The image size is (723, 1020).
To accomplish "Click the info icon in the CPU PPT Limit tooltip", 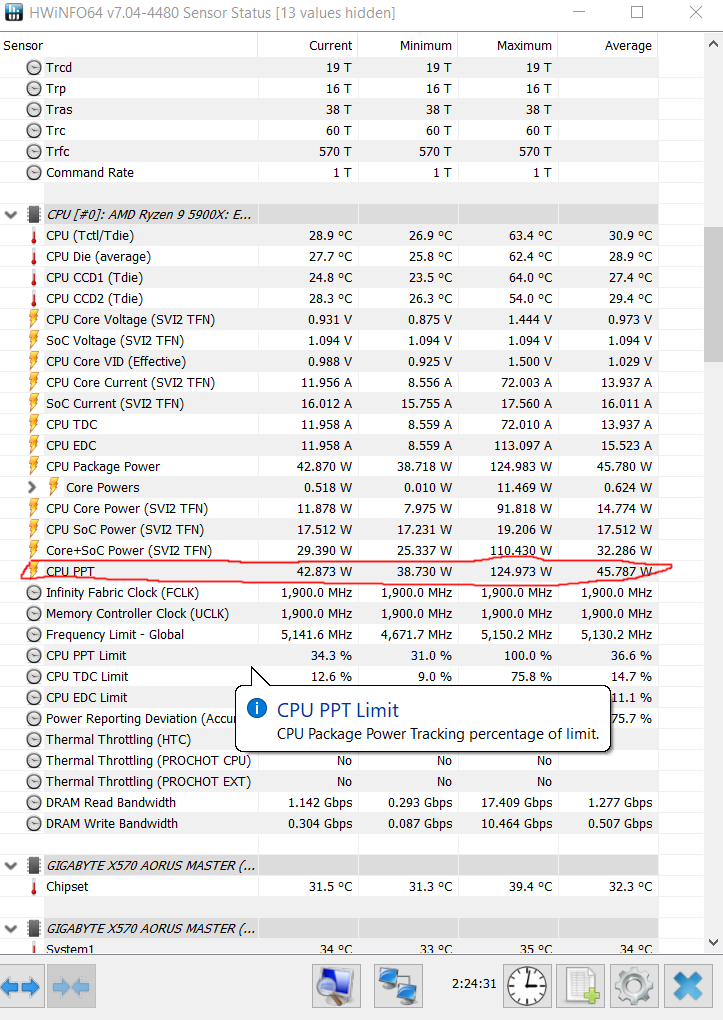I will 257,708.
